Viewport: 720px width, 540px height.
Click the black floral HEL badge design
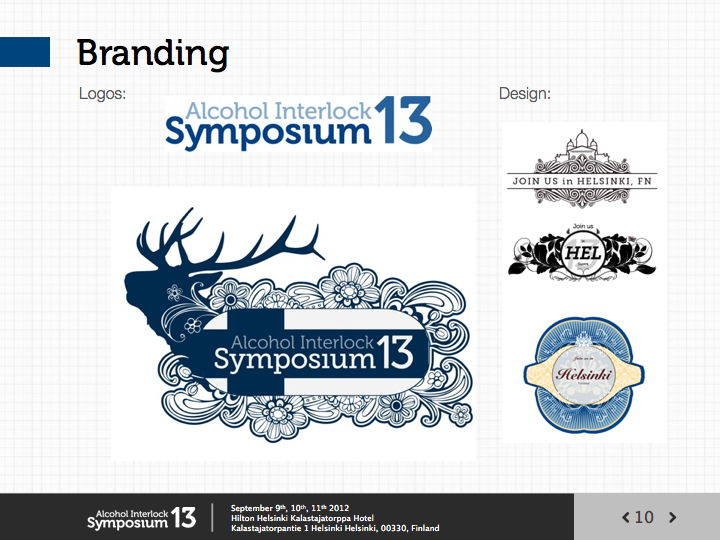click(582, 252)
